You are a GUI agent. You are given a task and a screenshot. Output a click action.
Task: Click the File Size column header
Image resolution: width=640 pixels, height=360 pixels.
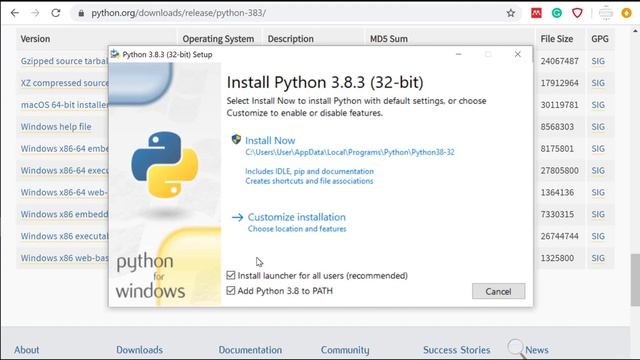tap(557, 39)
